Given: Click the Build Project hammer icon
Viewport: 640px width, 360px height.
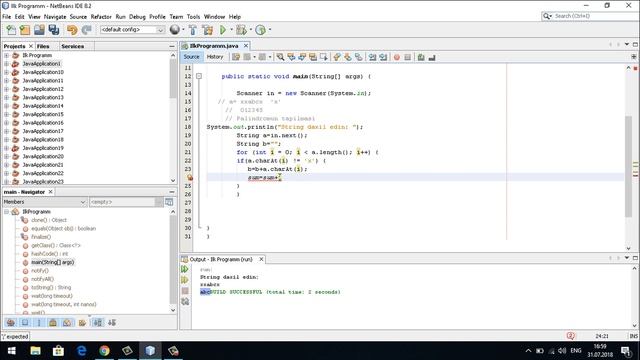Looking at the screenshot, I should (x=193, y=30).
